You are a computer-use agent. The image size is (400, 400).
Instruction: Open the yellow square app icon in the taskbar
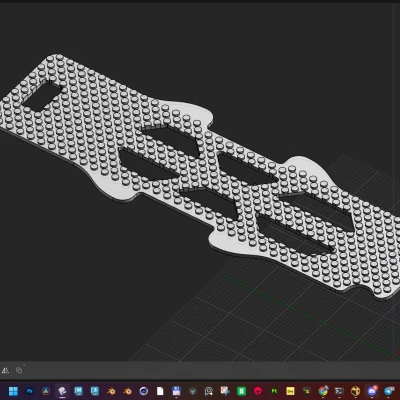291,391
